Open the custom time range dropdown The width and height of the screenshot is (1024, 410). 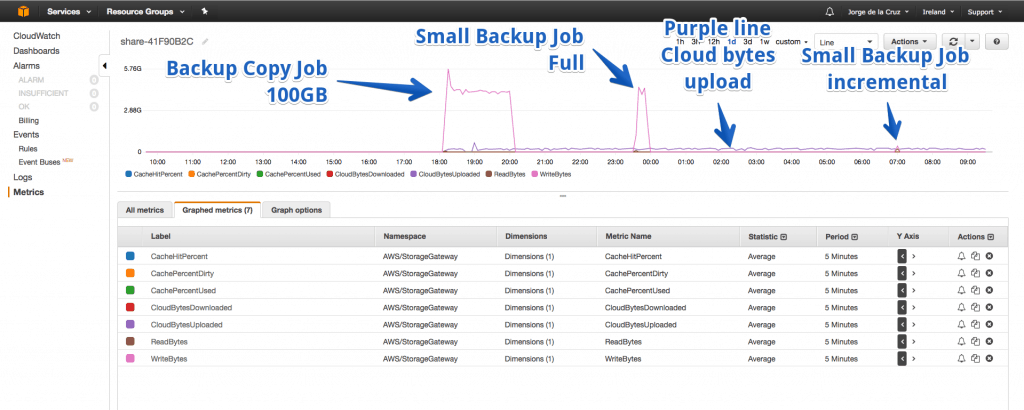792,41
